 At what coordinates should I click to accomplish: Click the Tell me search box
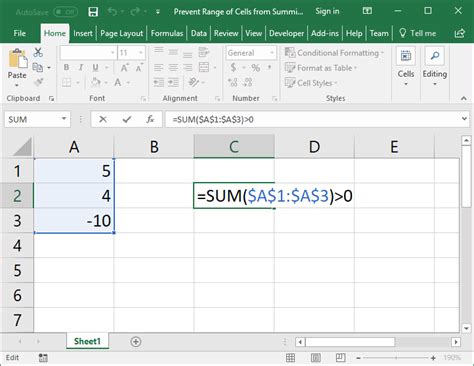coord(417,33)
